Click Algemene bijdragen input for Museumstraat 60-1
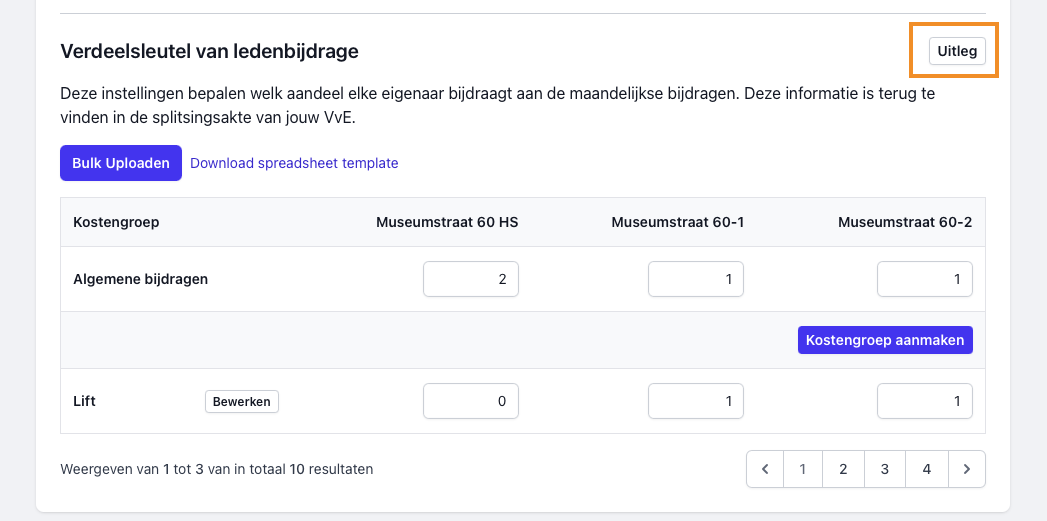 [696, 279]
